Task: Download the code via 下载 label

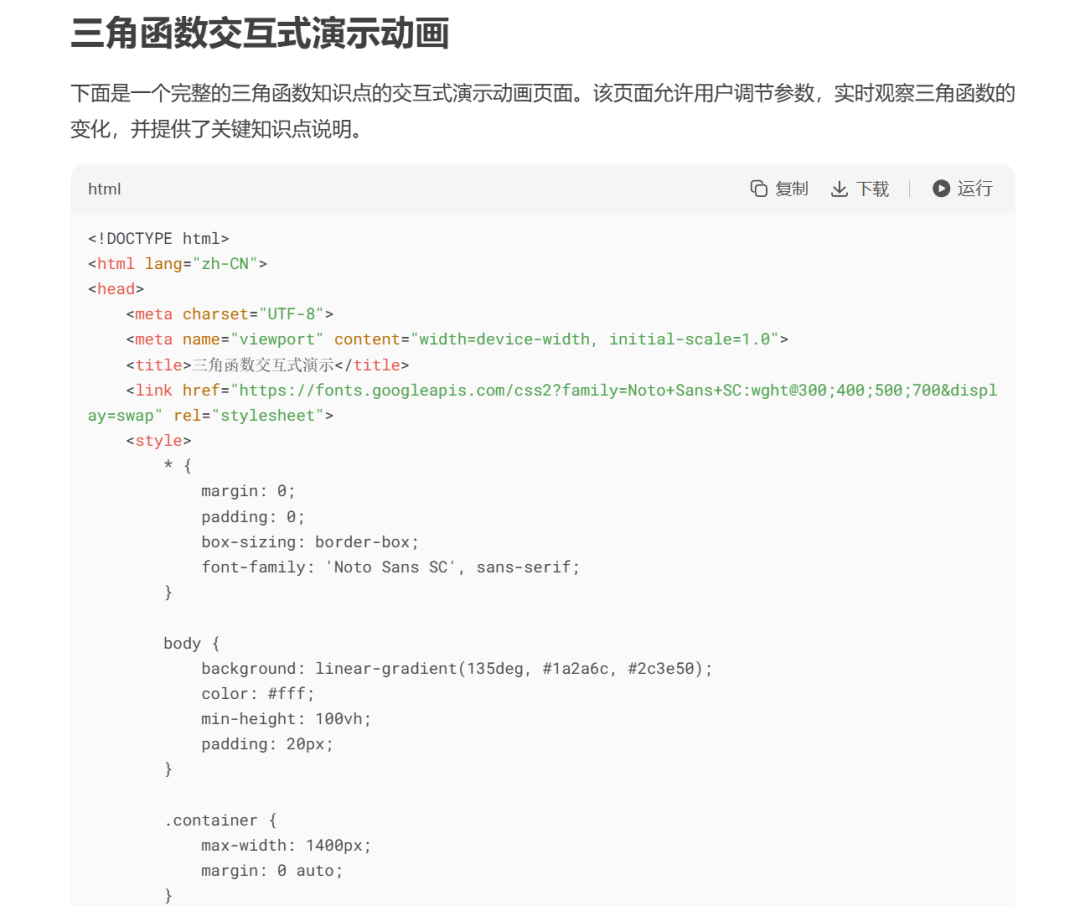Action: (872, 189)
